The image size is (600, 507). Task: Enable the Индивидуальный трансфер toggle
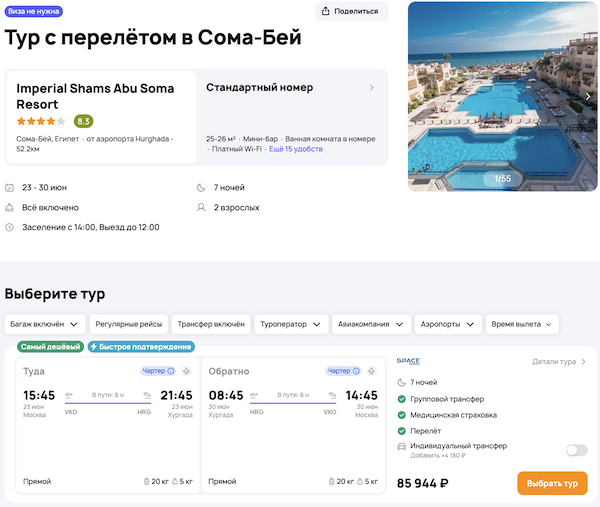pos(576,450)
